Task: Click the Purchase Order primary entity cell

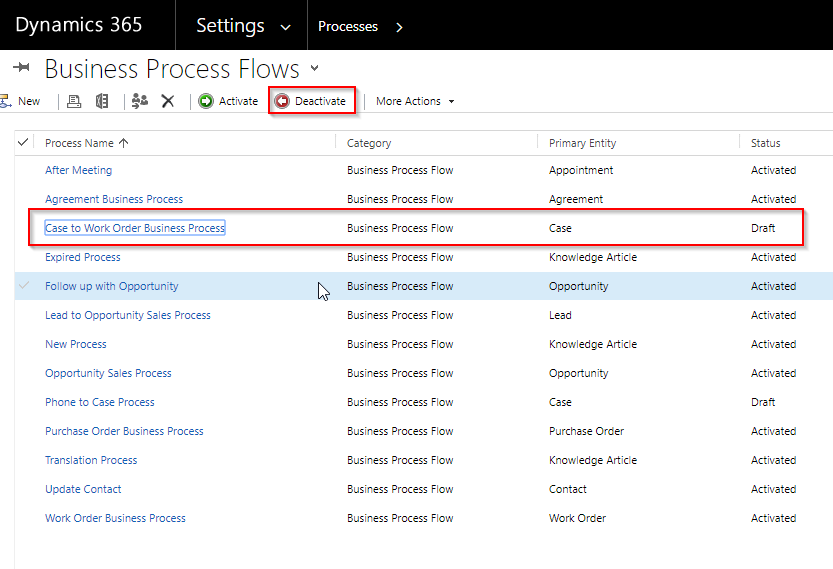Action: (x=586, y=431)
